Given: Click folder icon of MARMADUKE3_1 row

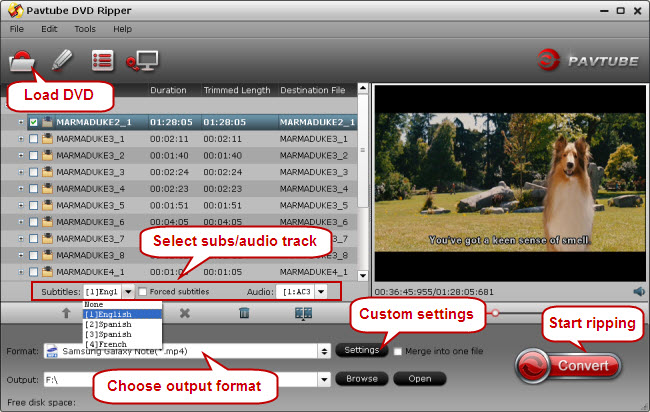Looking at the screenshot, I should (47, 138).
